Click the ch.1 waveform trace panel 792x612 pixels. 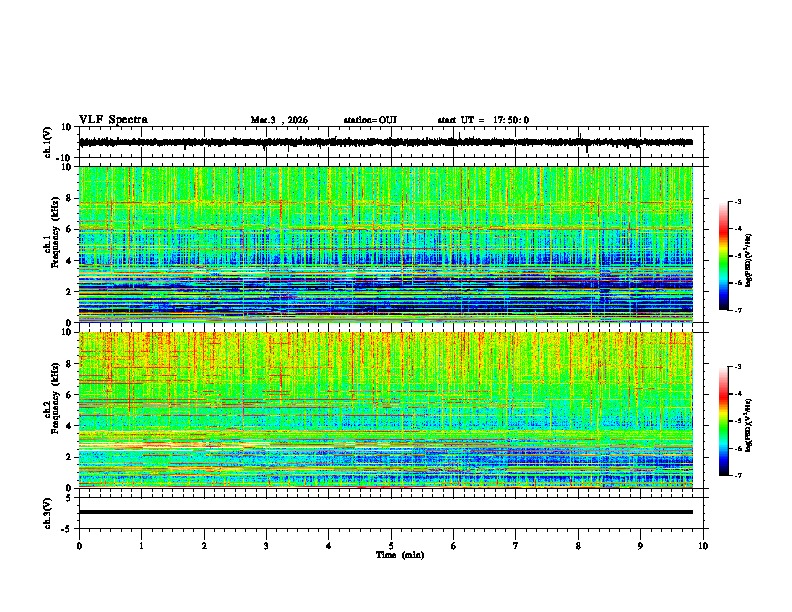click(393, 142)
